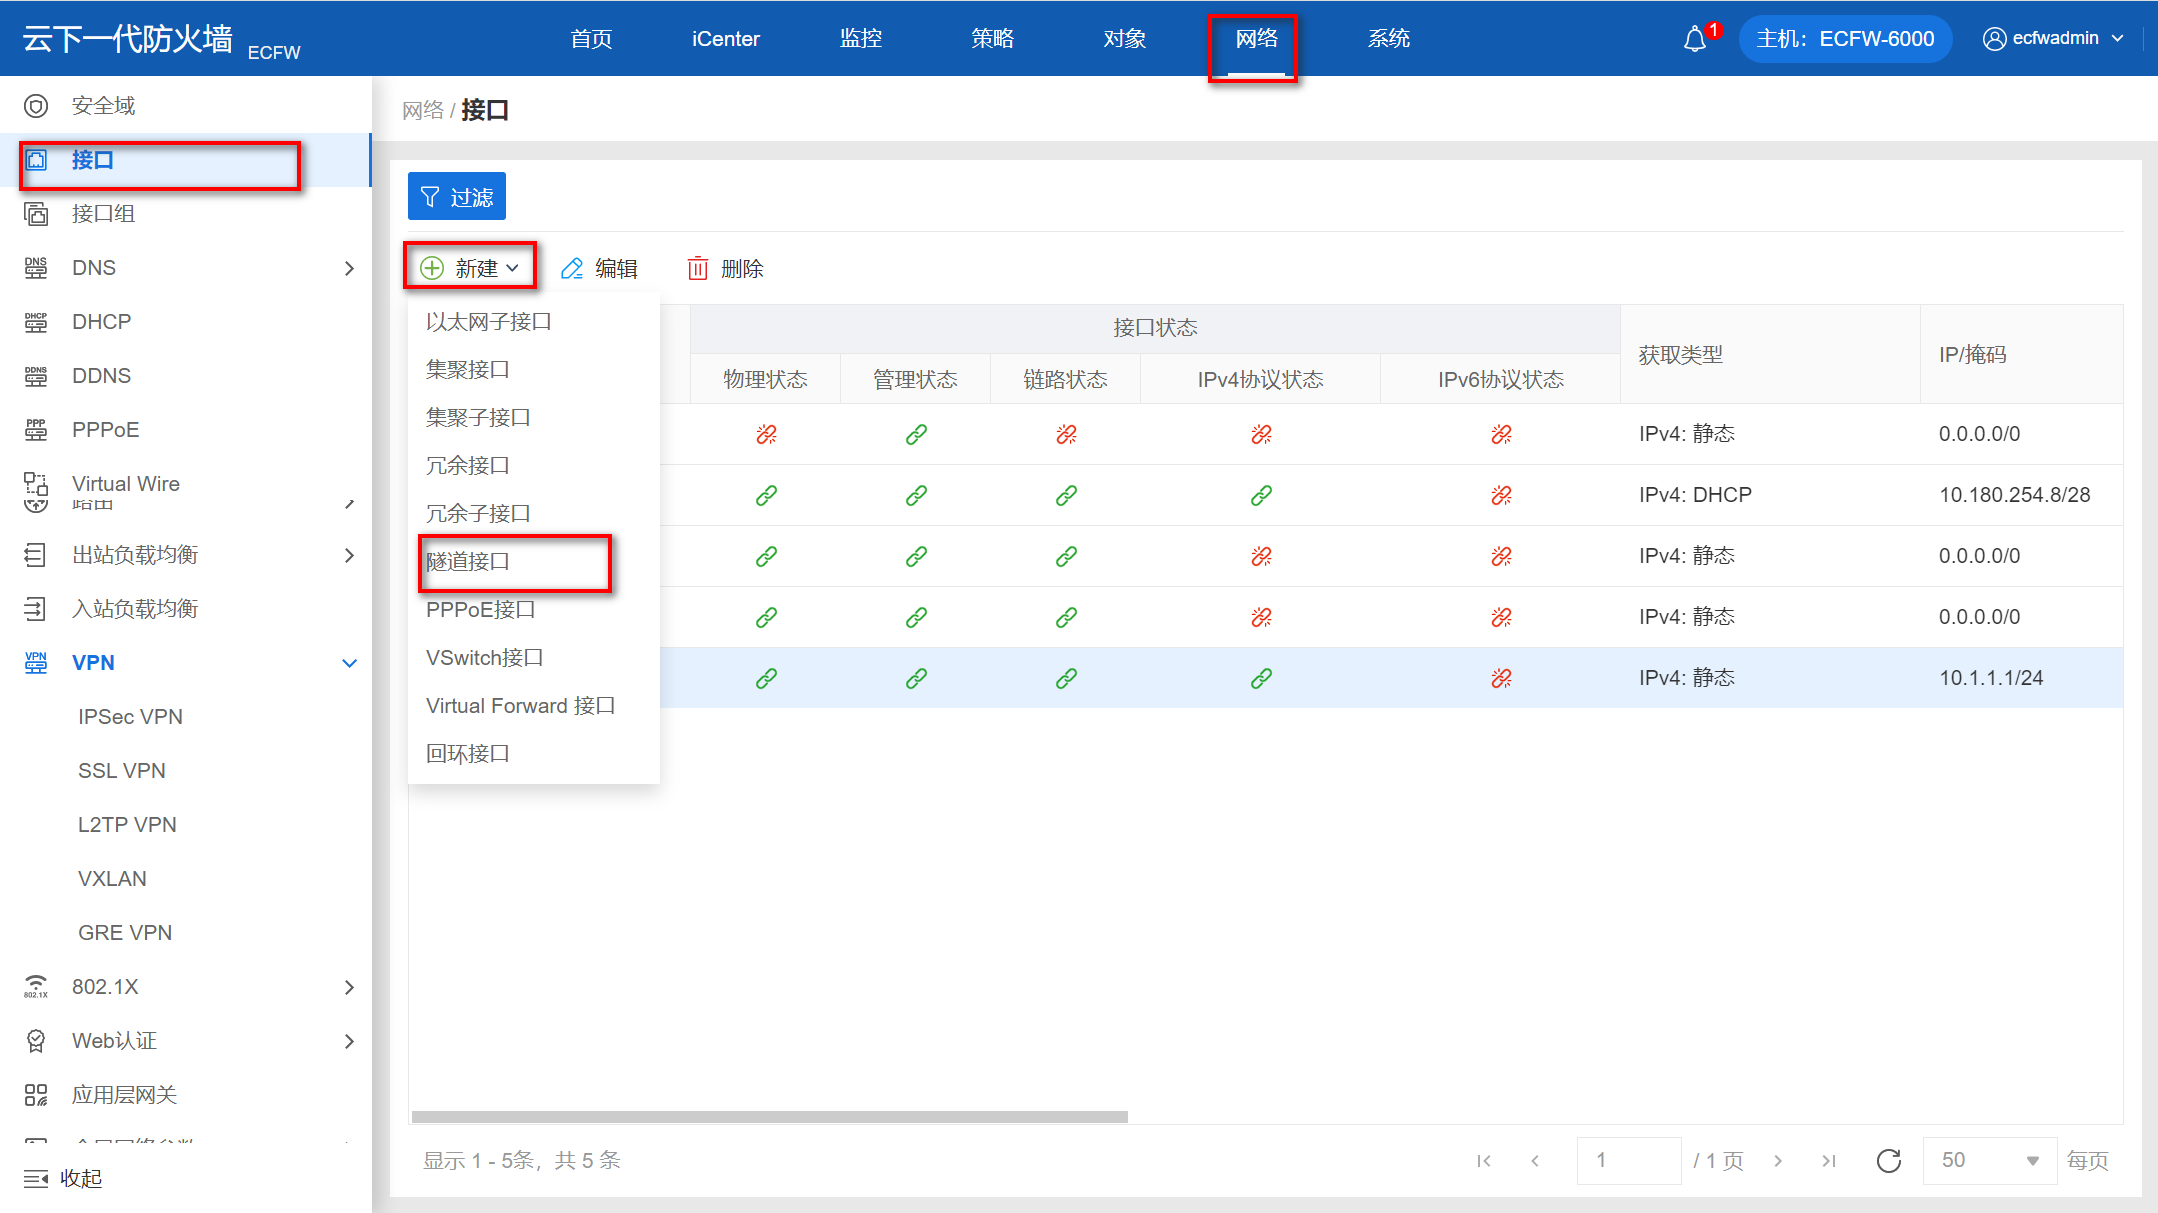Expand the DNS submenu chevron

349,268
